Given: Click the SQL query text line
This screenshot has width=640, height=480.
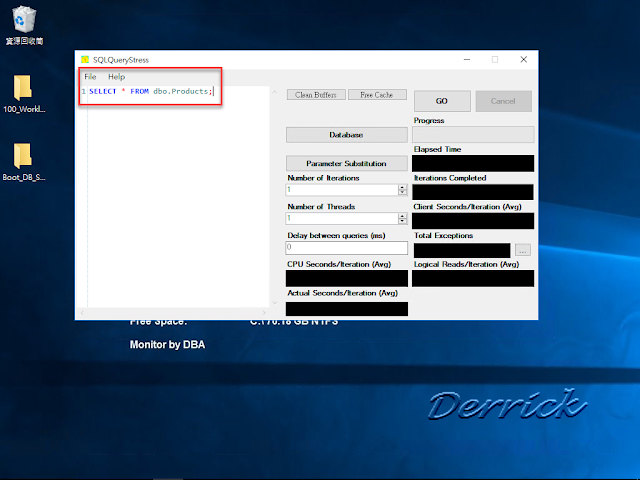Looking at the screenshot, I should click(151, 91).
